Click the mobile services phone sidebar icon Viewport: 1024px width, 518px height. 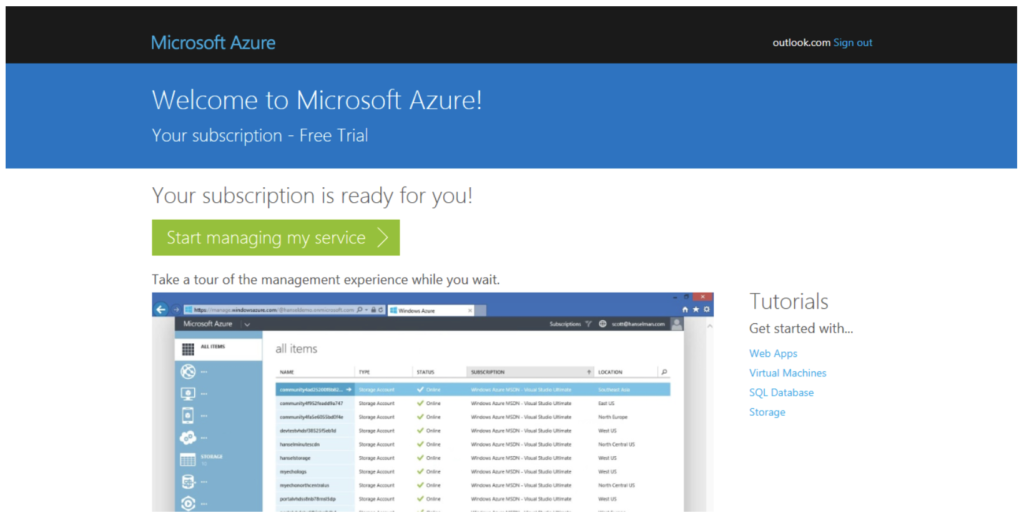[188, 415]
